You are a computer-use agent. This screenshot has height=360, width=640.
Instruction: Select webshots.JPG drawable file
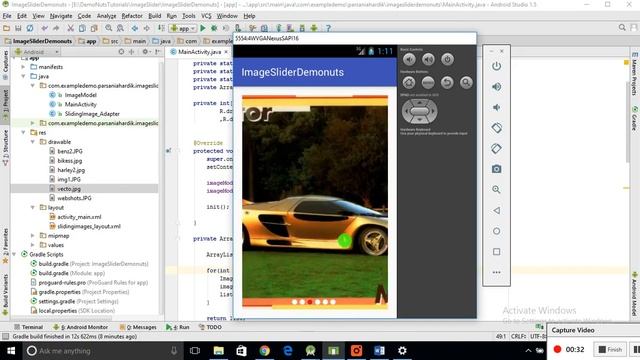point(74,198)
